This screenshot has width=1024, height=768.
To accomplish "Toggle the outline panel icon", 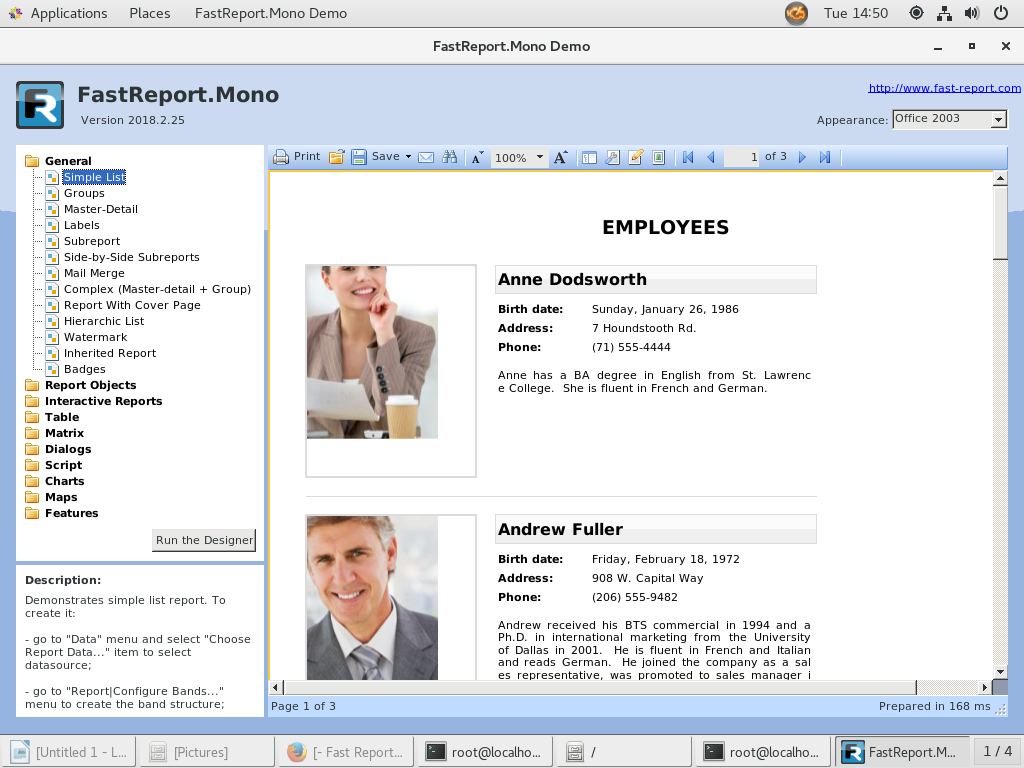I will 589,157.
